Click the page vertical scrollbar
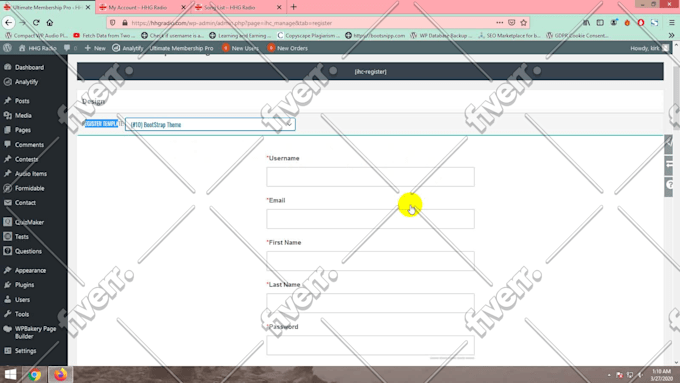Image resolution: width=680 pixels, height=383 pixels. tap(676, 98)
